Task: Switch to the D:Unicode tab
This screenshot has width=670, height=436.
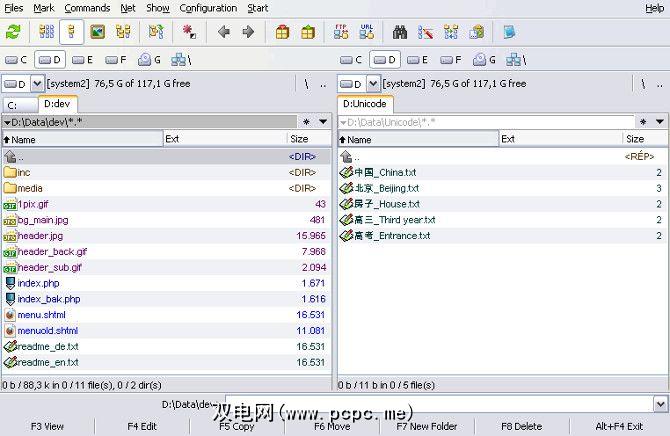Action: coord(365,104)
